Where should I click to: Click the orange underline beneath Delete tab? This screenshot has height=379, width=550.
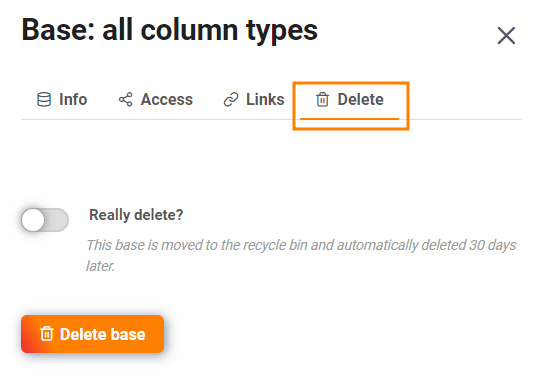(x=349, y=119)
